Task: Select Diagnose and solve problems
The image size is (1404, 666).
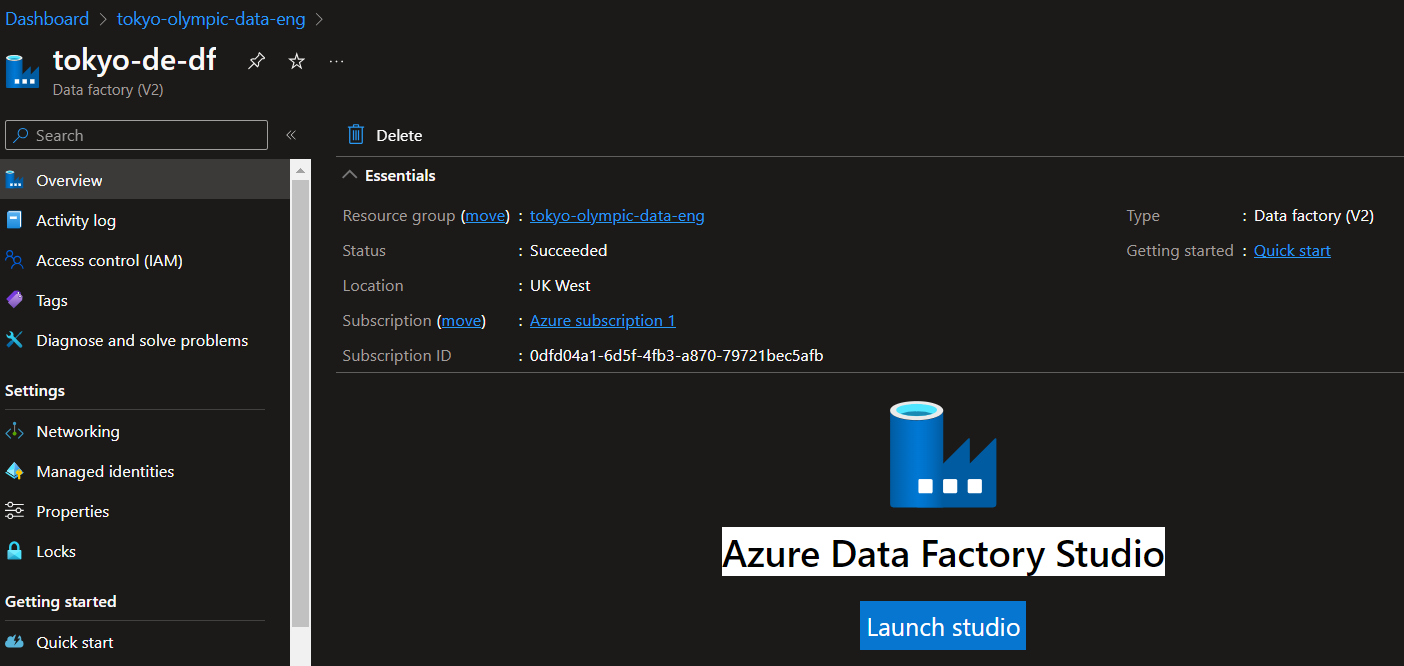Action: [142, 340]
